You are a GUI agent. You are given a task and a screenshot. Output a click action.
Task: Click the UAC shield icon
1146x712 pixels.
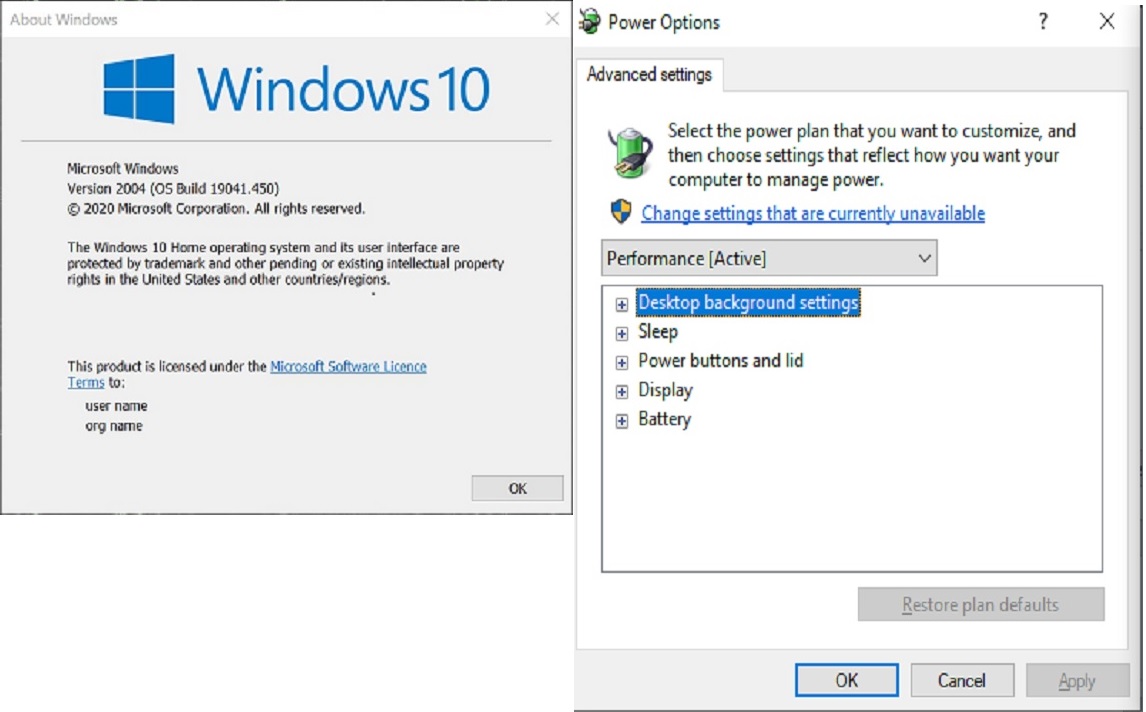[621, 212]
